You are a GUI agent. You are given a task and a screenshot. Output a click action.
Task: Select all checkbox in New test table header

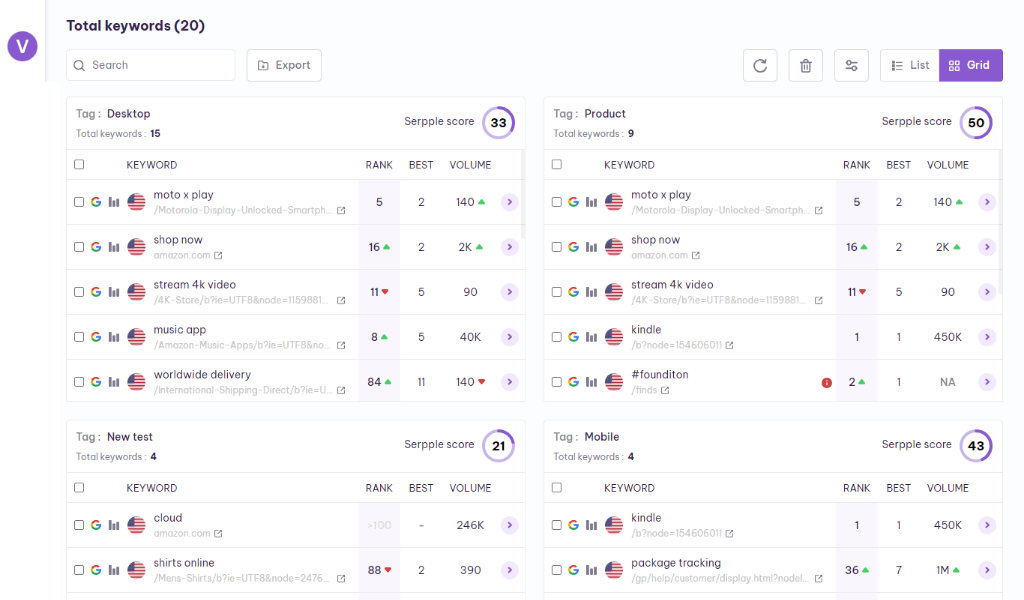(x=79, y=488)
